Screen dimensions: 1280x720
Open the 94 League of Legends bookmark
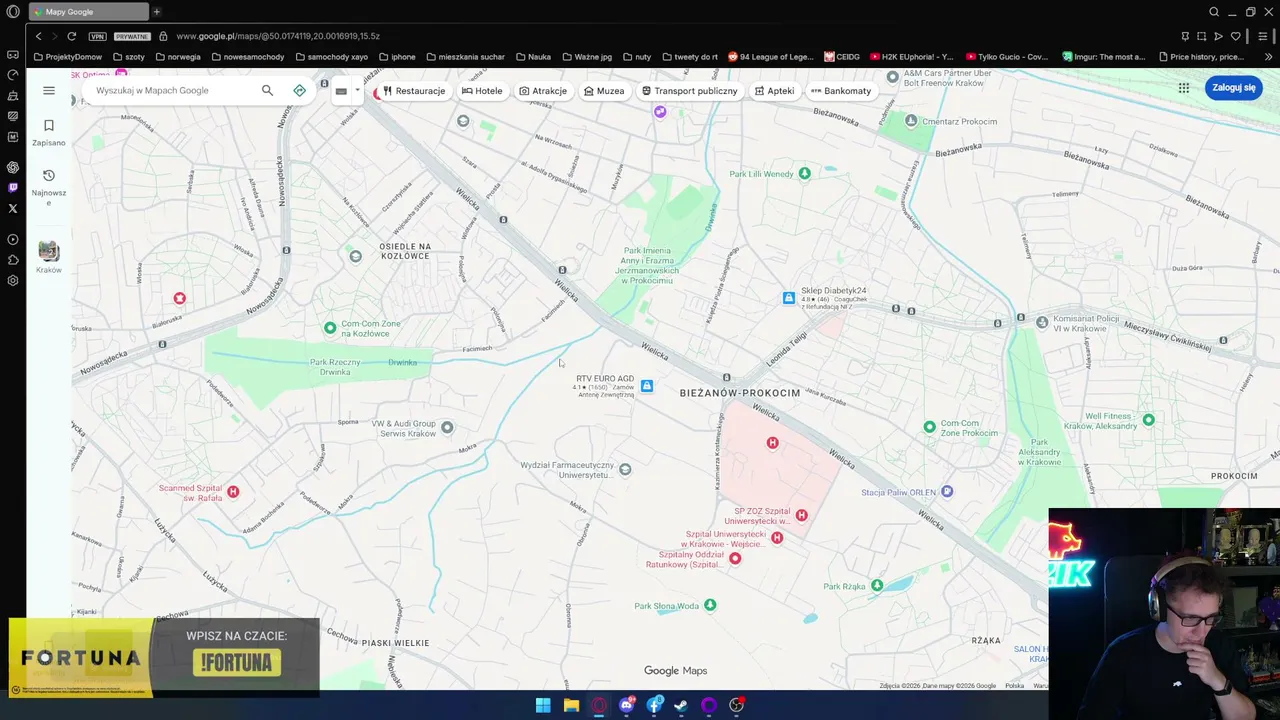click(x=771, y=57)
